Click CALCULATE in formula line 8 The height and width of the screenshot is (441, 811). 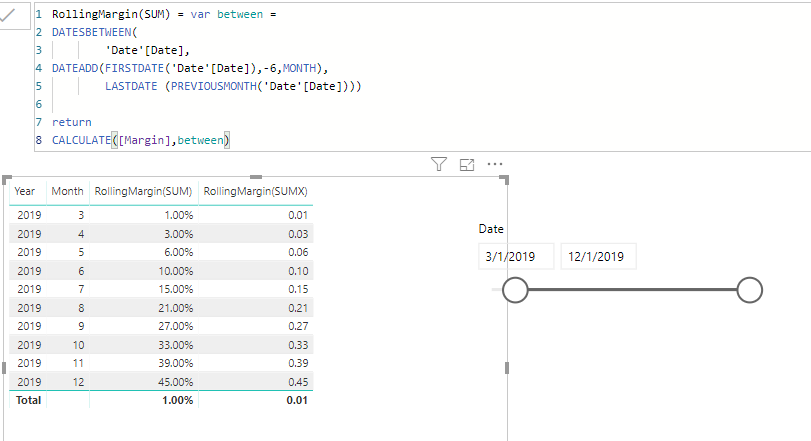(x=81, y=140)
